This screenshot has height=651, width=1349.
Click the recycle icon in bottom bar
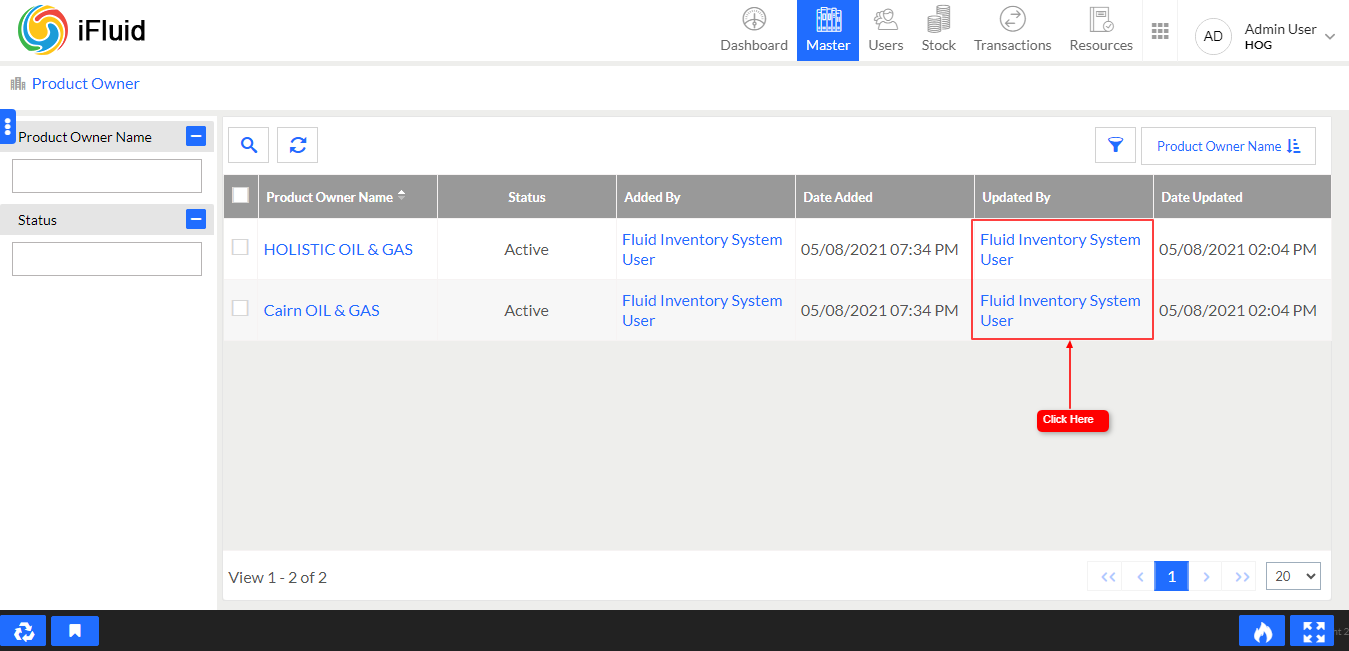pos(23,631)
